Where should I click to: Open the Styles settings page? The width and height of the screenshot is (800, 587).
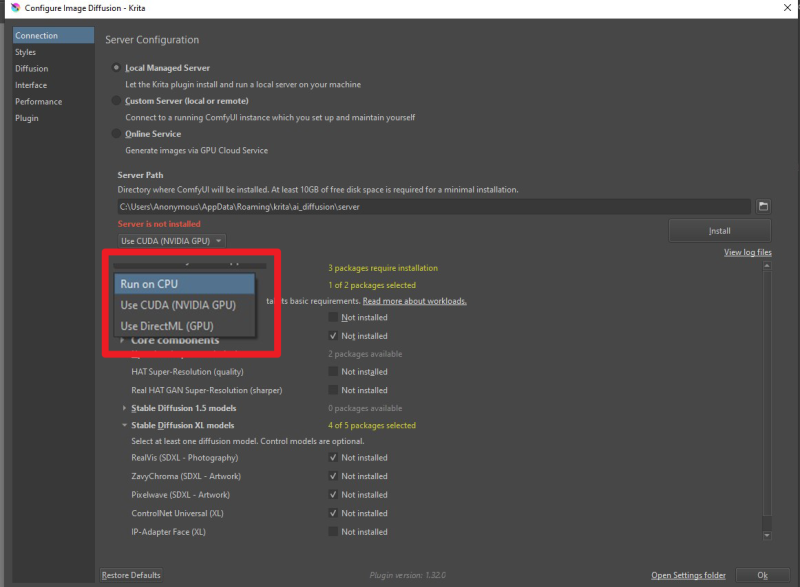[x=53, y=52]
